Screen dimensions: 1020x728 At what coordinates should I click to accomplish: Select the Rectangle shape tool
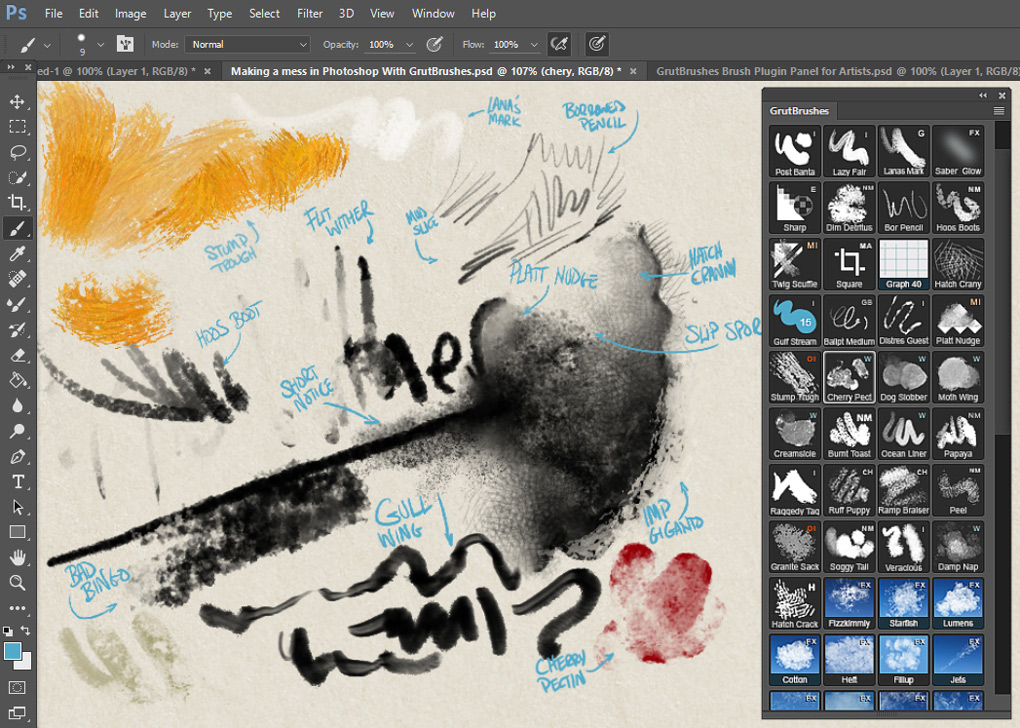[18, 532]
